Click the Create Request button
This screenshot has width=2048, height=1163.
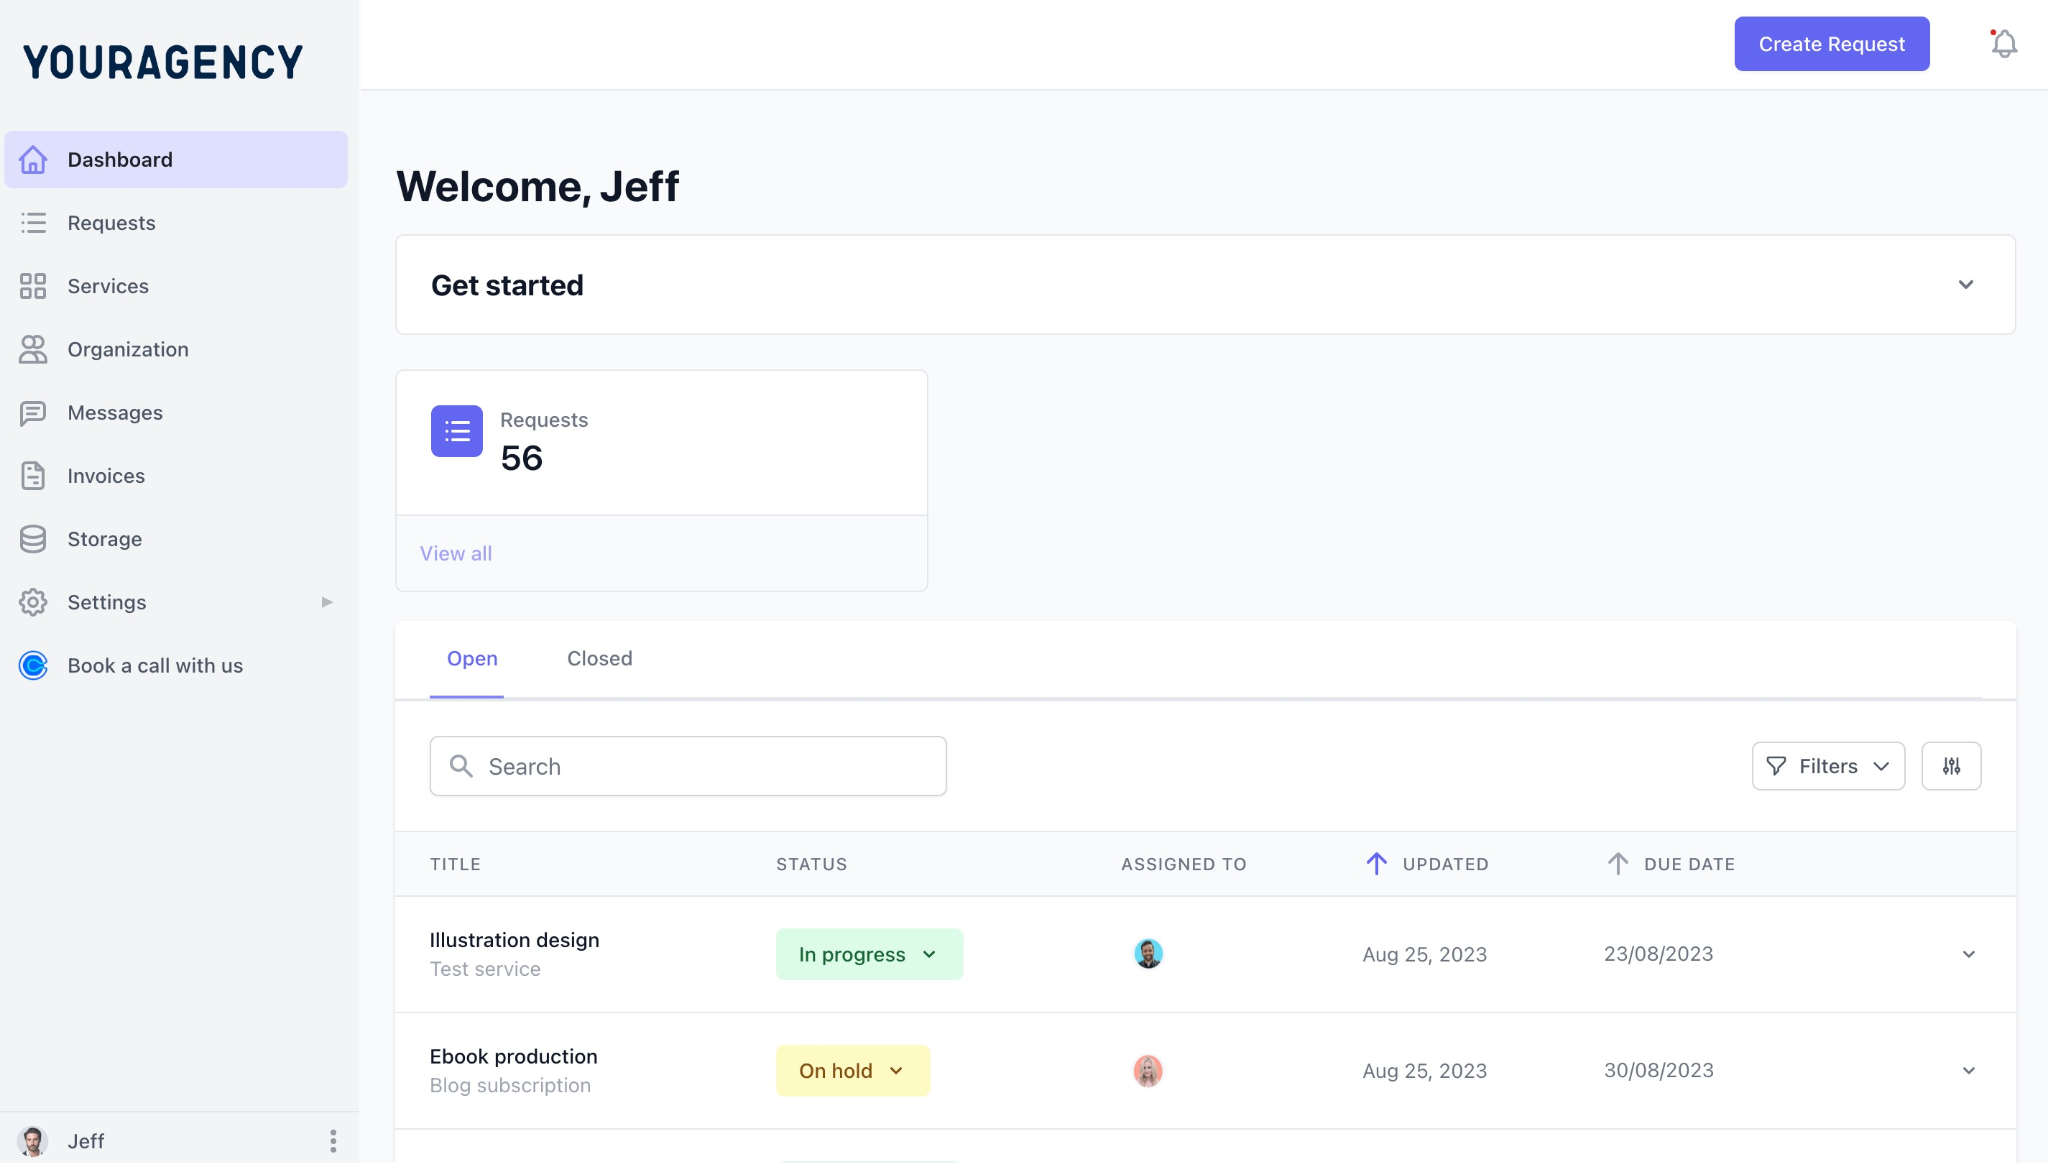[1832, 44]
